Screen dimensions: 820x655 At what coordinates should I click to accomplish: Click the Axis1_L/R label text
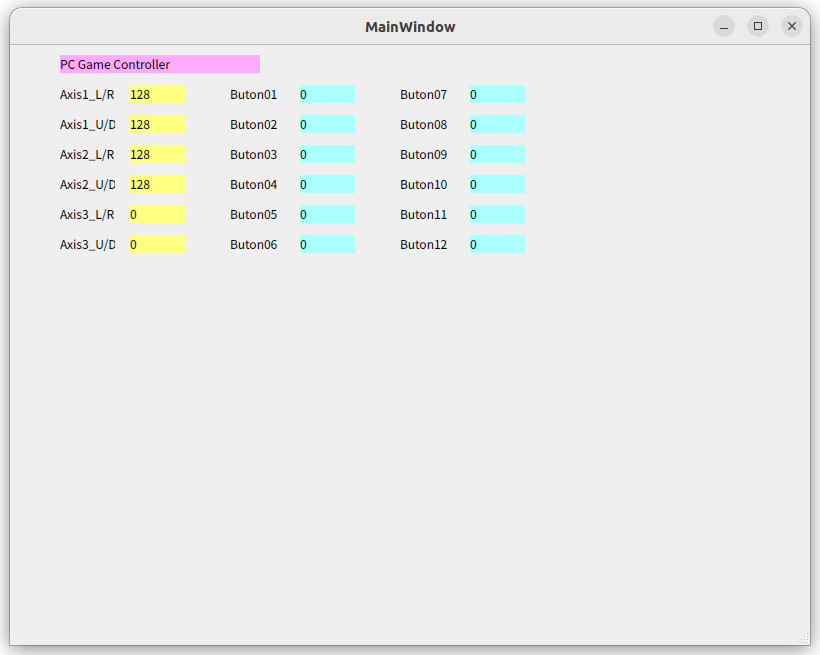point(86,94)
